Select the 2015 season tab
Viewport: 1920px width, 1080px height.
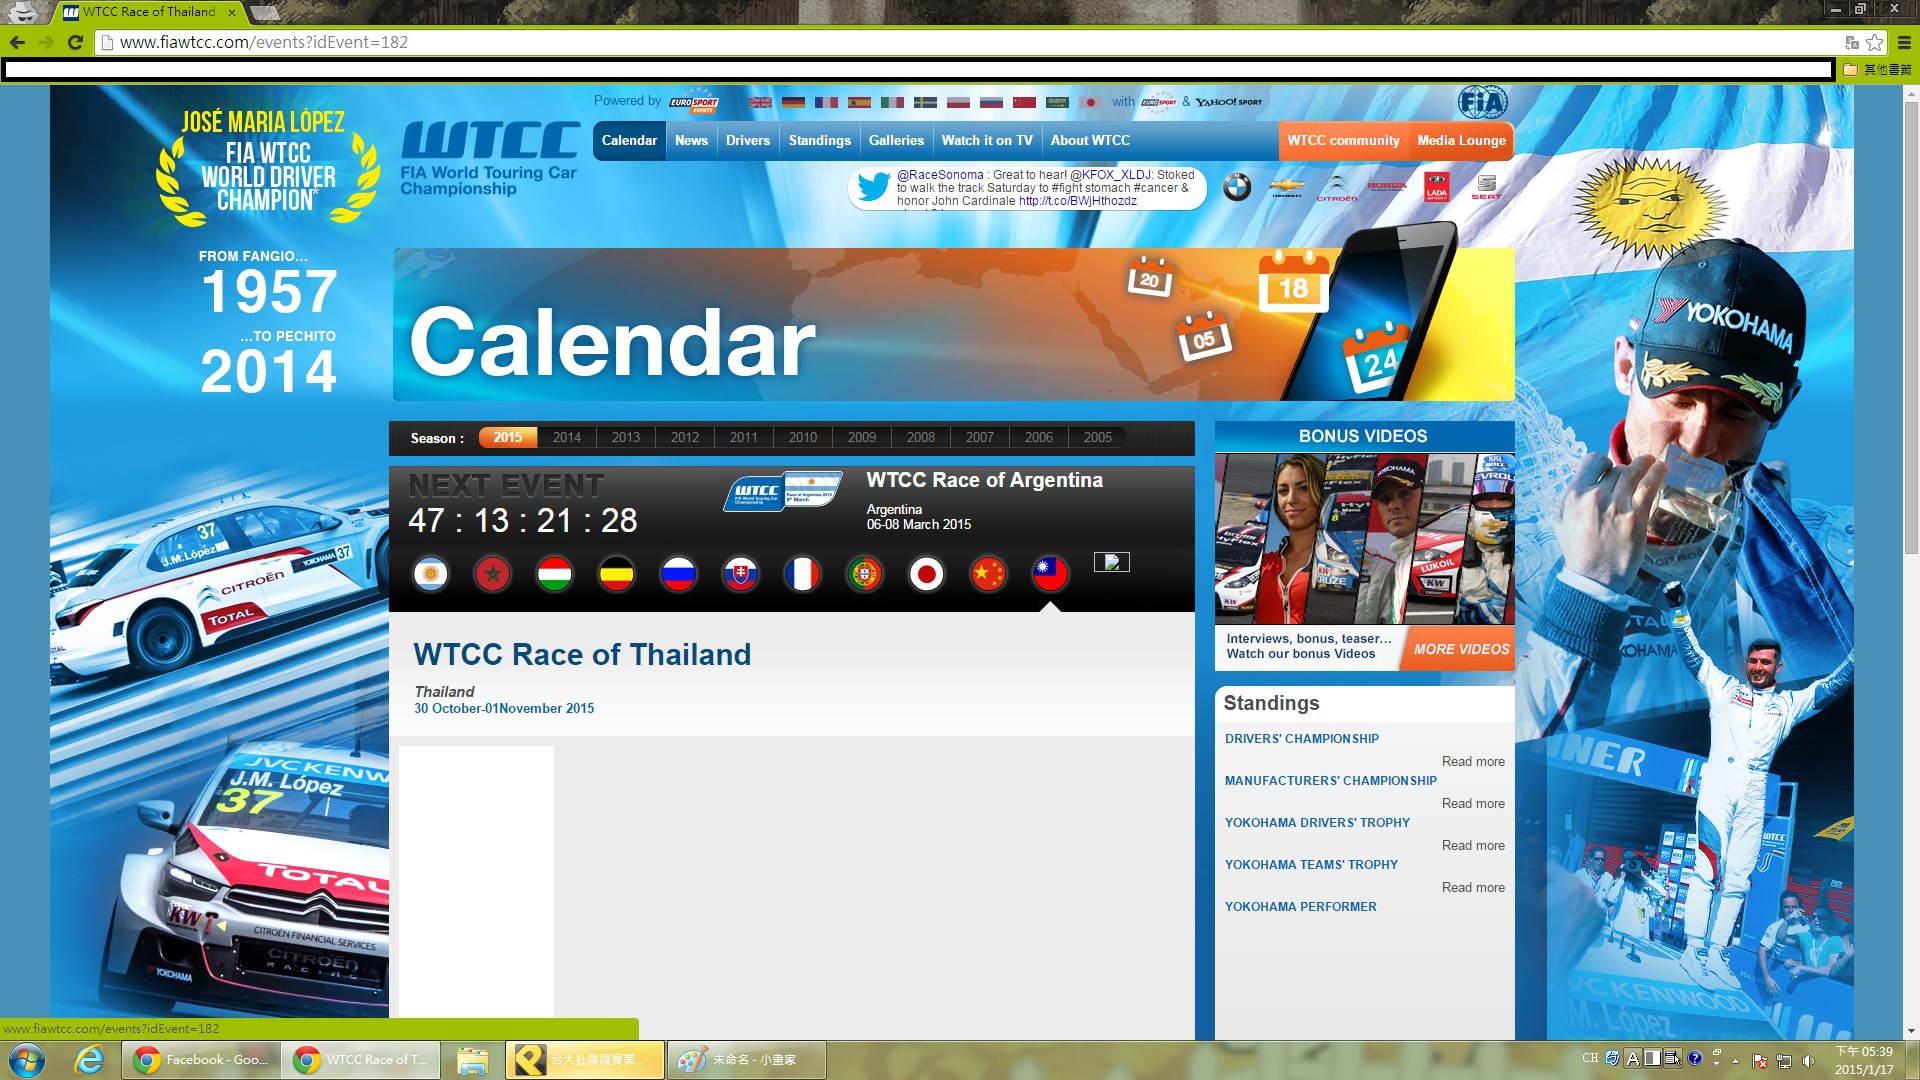[508, 438]
